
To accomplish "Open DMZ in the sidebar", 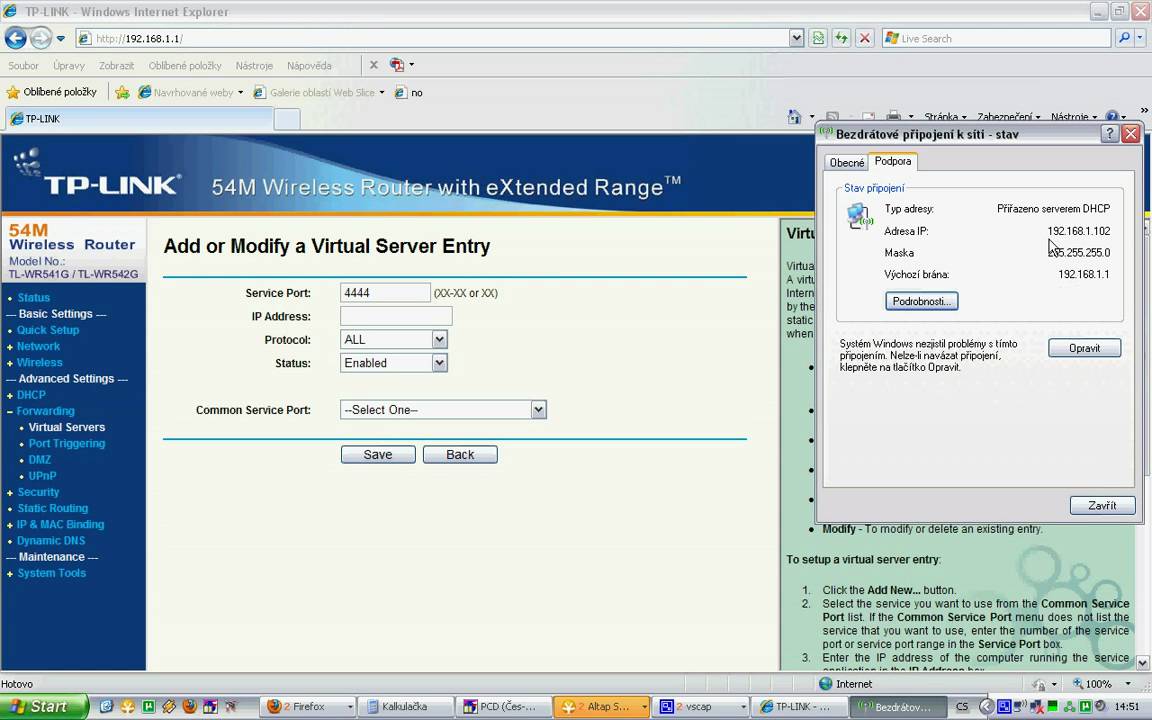I will 40,459.
